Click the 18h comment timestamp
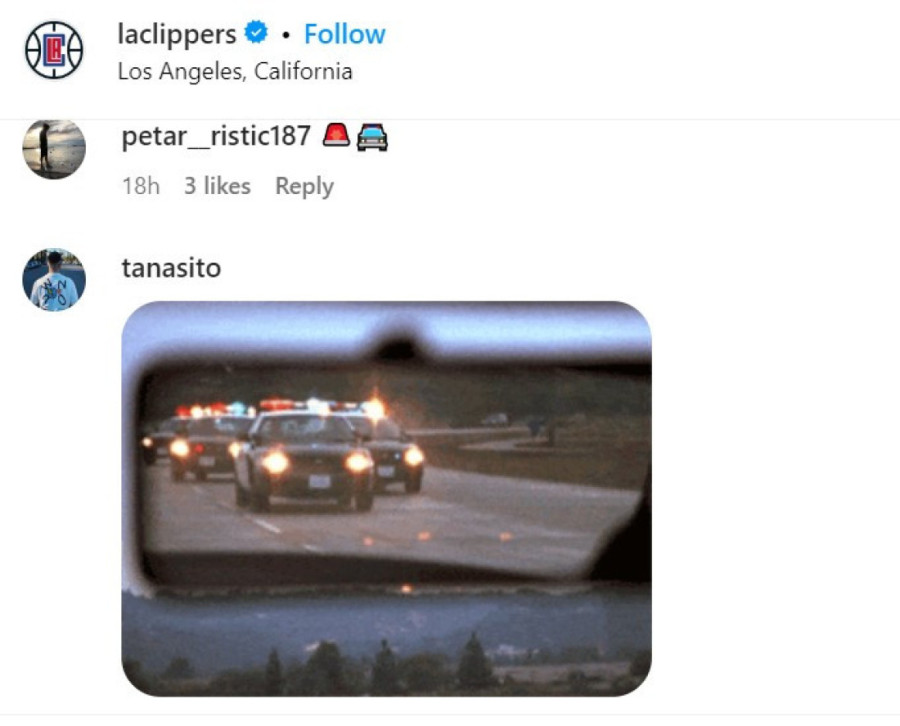Image resolution: width=900 pixels, height=726 pixels. point(141,186)
